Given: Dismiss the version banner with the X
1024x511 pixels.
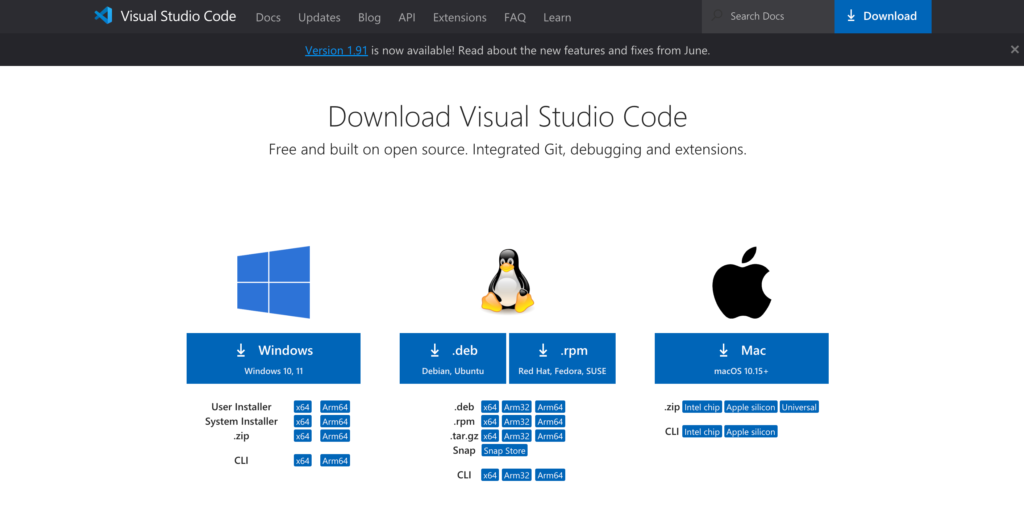Looking at the screenshot, I should [x=1014, y=49].
